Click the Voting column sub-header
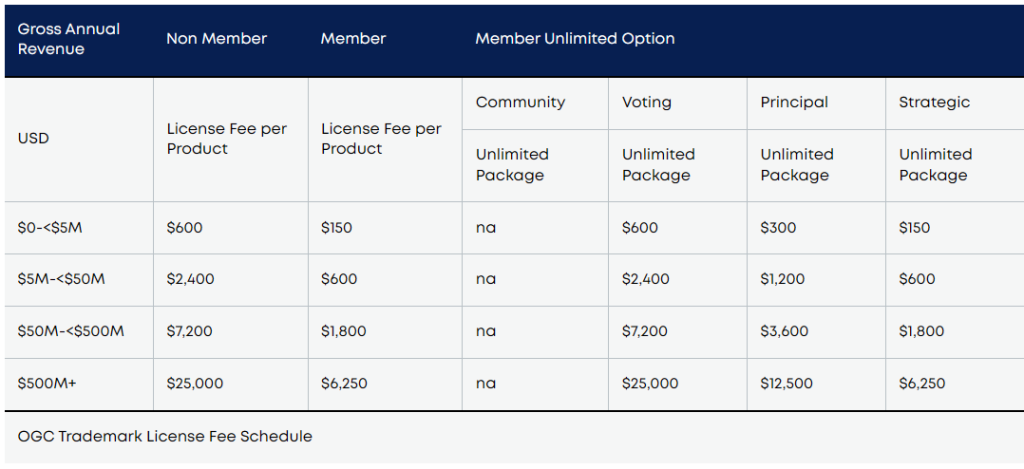 647,102
